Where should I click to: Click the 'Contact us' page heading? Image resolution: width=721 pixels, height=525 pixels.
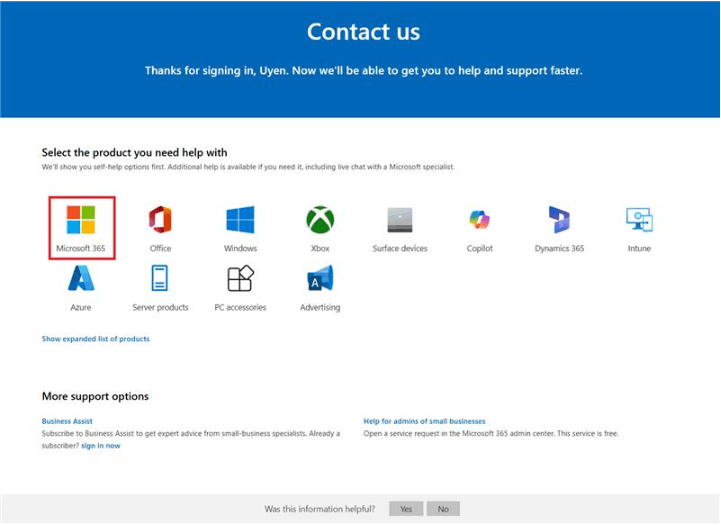pyautogui.click(x=363, y=32)
